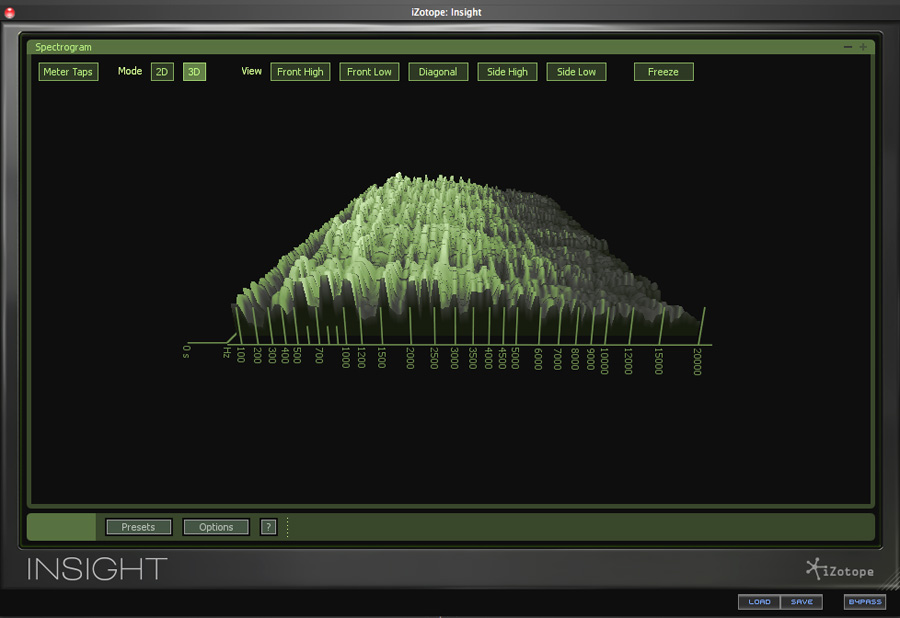Choose the Front Low view
This screenshot has height=618, width=900.
pyautogui.click(x=369, y=72)
